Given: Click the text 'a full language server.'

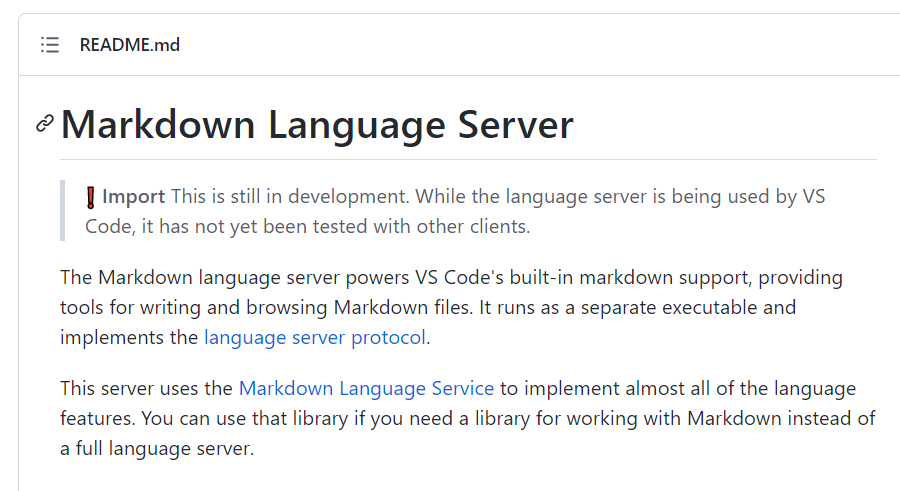Looking at the screenshot, I should pyautogui.click(x=157, y=448).
